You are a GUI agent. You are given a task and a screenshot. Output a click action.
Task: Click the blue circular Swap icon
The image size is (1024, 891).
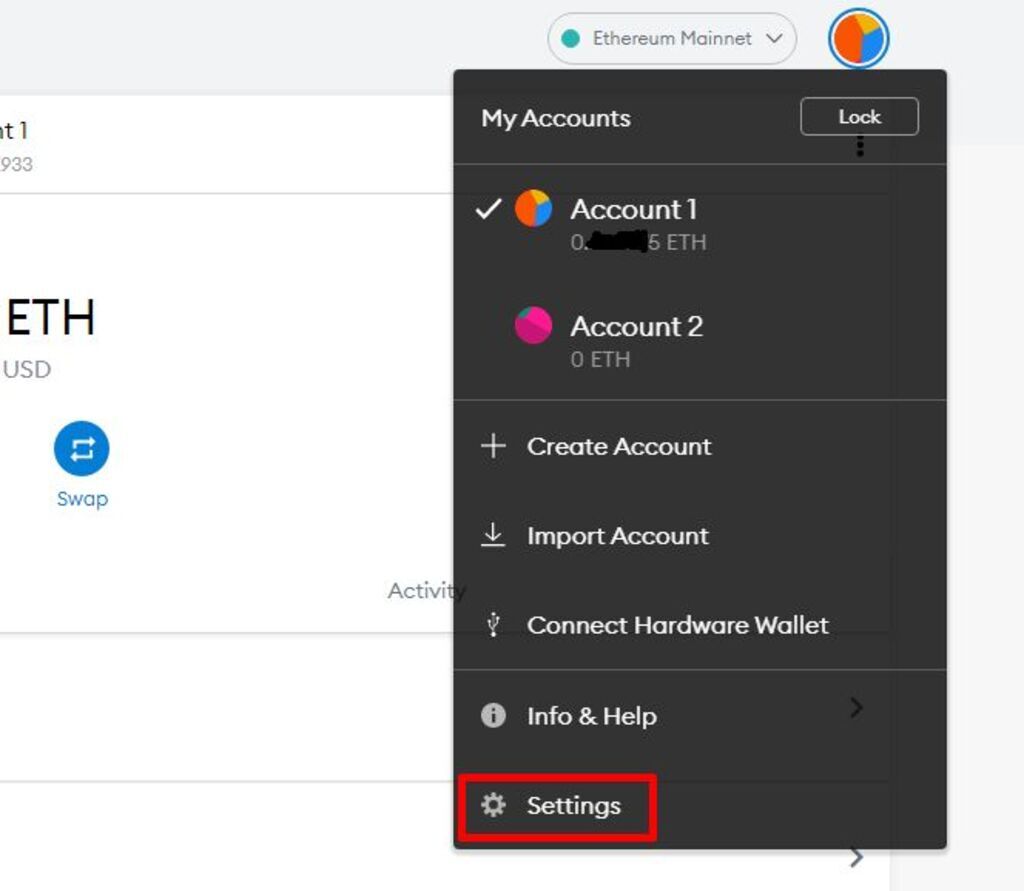pyautogui.click(x=81, y=449)
